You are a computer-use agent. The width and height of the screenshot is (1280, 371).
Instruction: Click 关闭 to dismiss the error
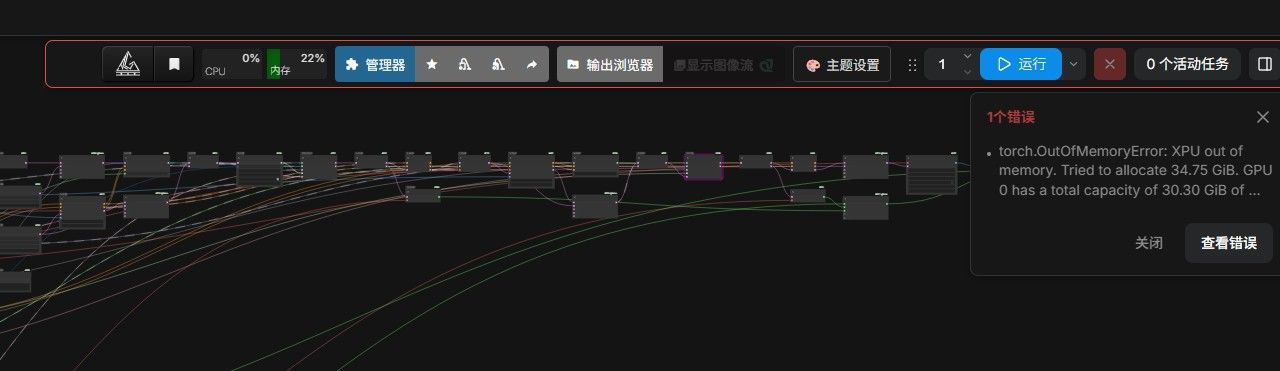(x=1149, y=243)
